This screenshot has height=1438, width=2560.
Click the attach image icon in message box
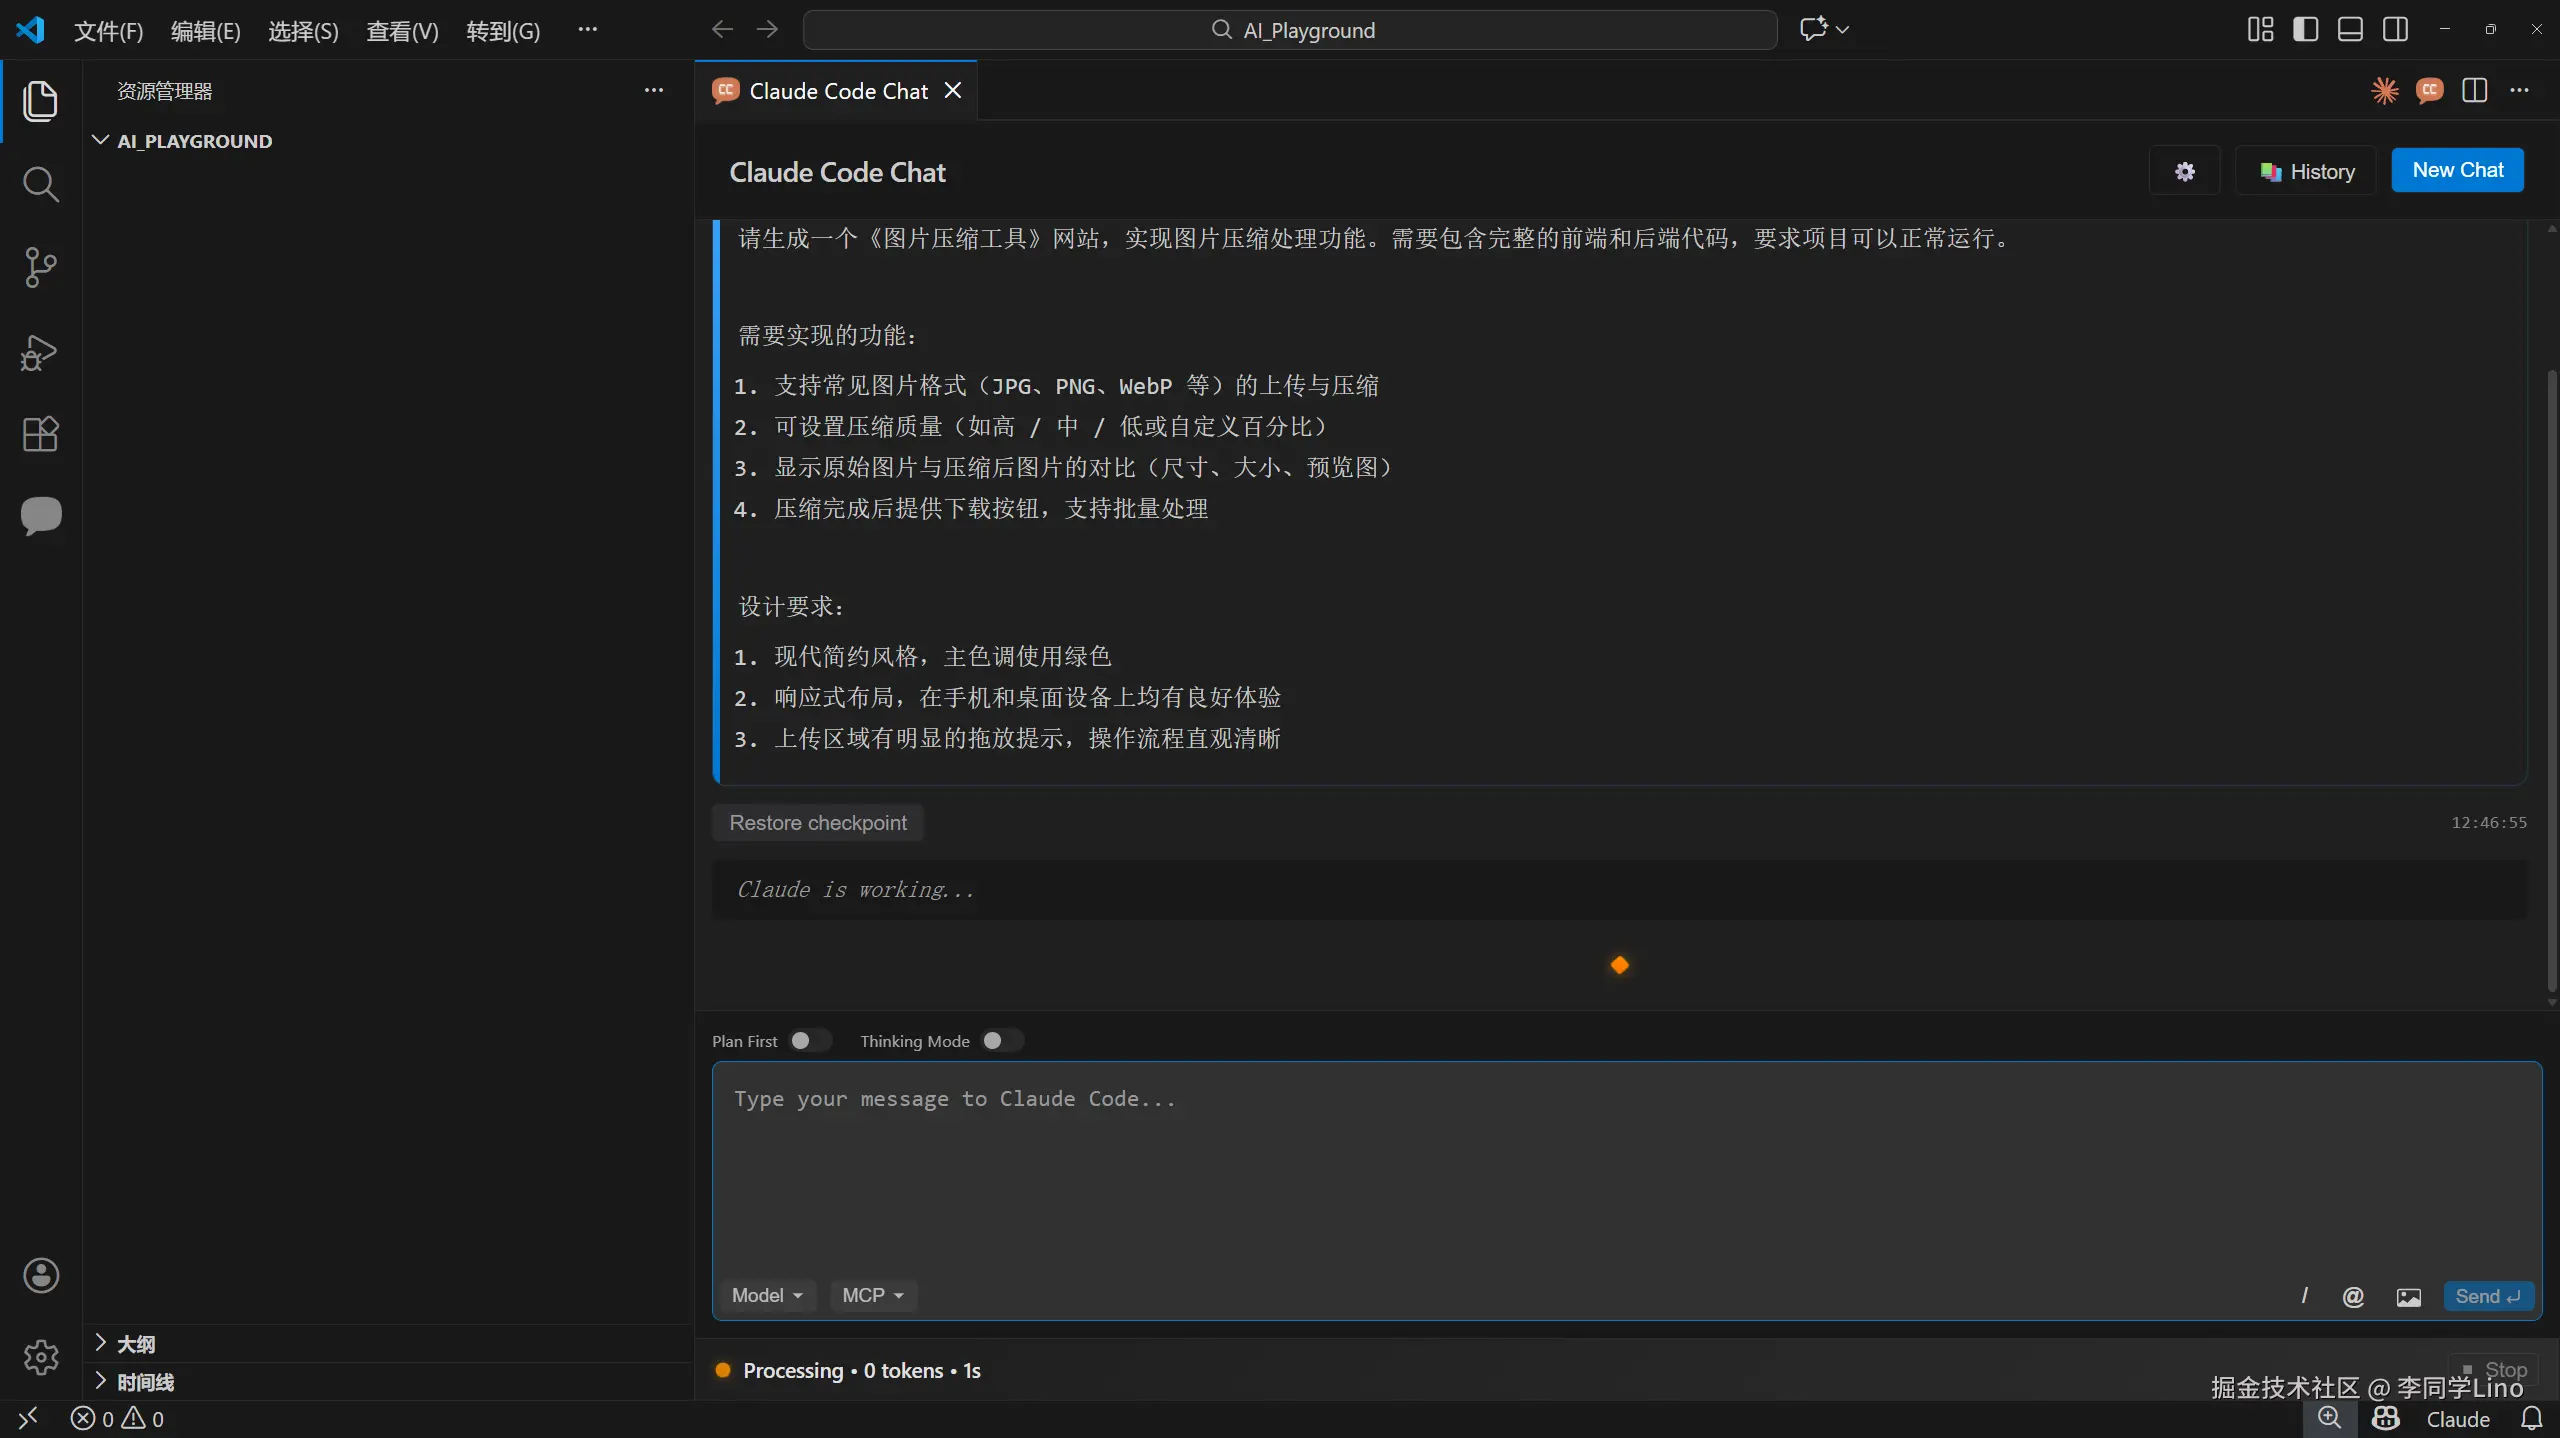click(2408, 1297)
